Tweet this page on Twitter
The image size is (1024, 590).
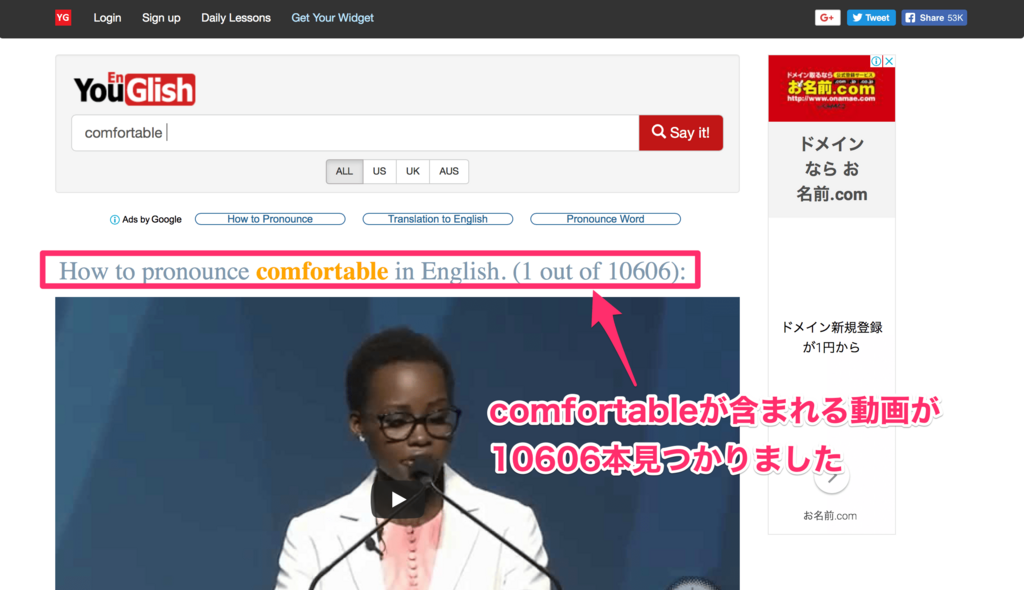871,18
